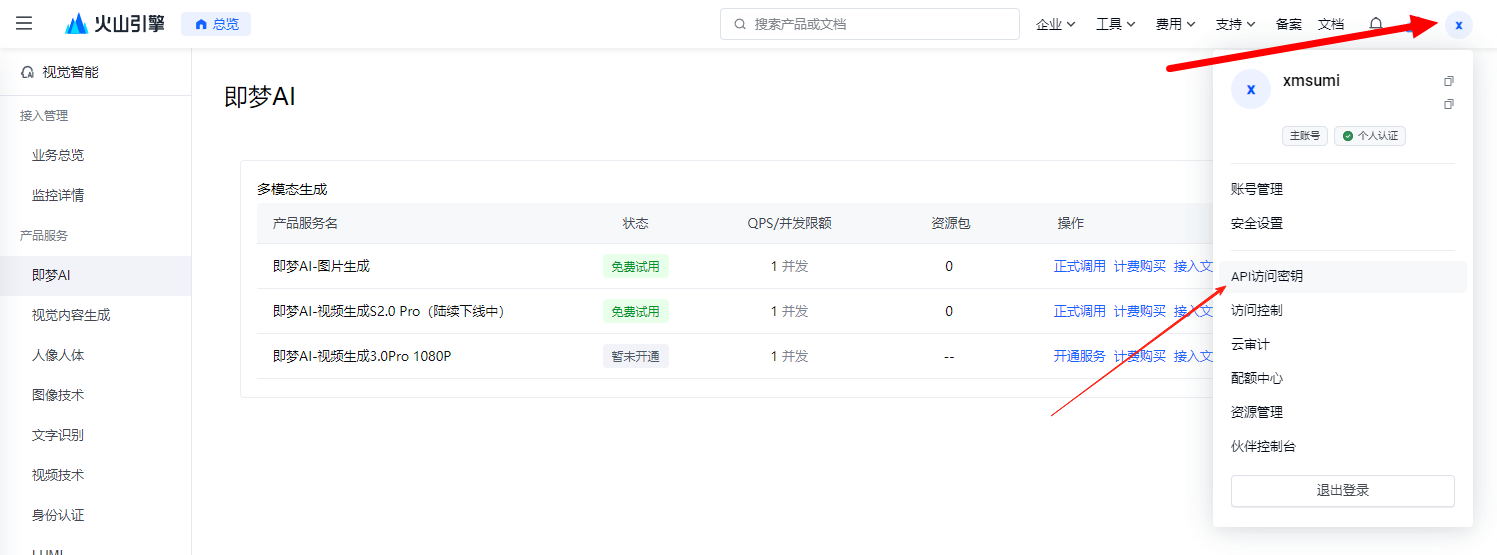Open 配额中心 in account menu
This screenshot has height=555, width=1497.
tap(1257, 378)
